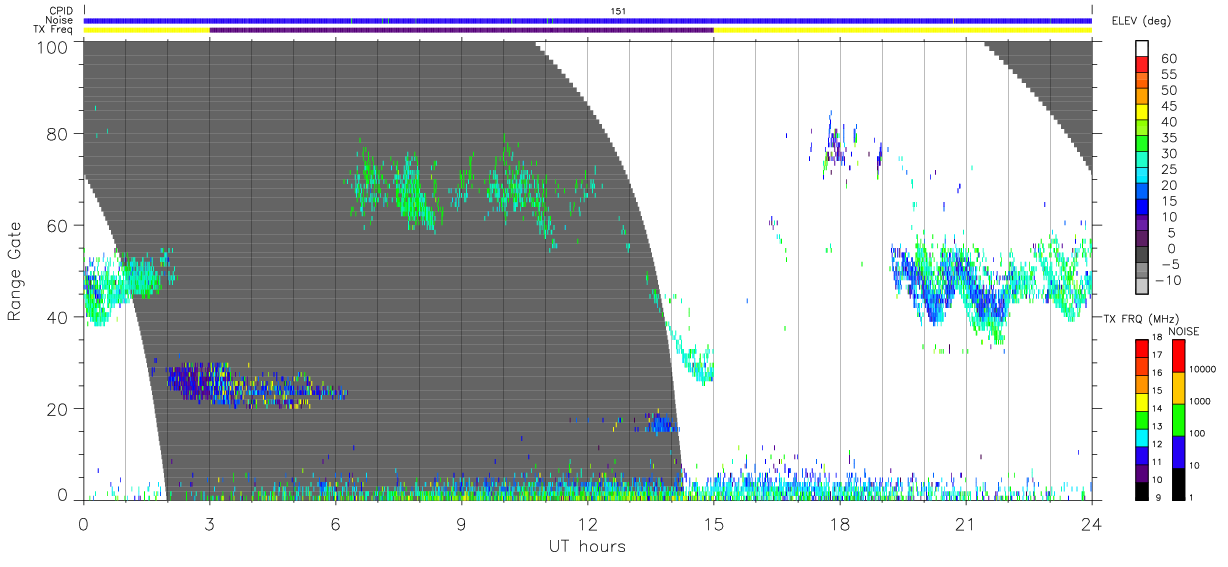1228x567 pixels.
Task: Click the 'CPID' label at the top left
Action: [x=60, y=10]
